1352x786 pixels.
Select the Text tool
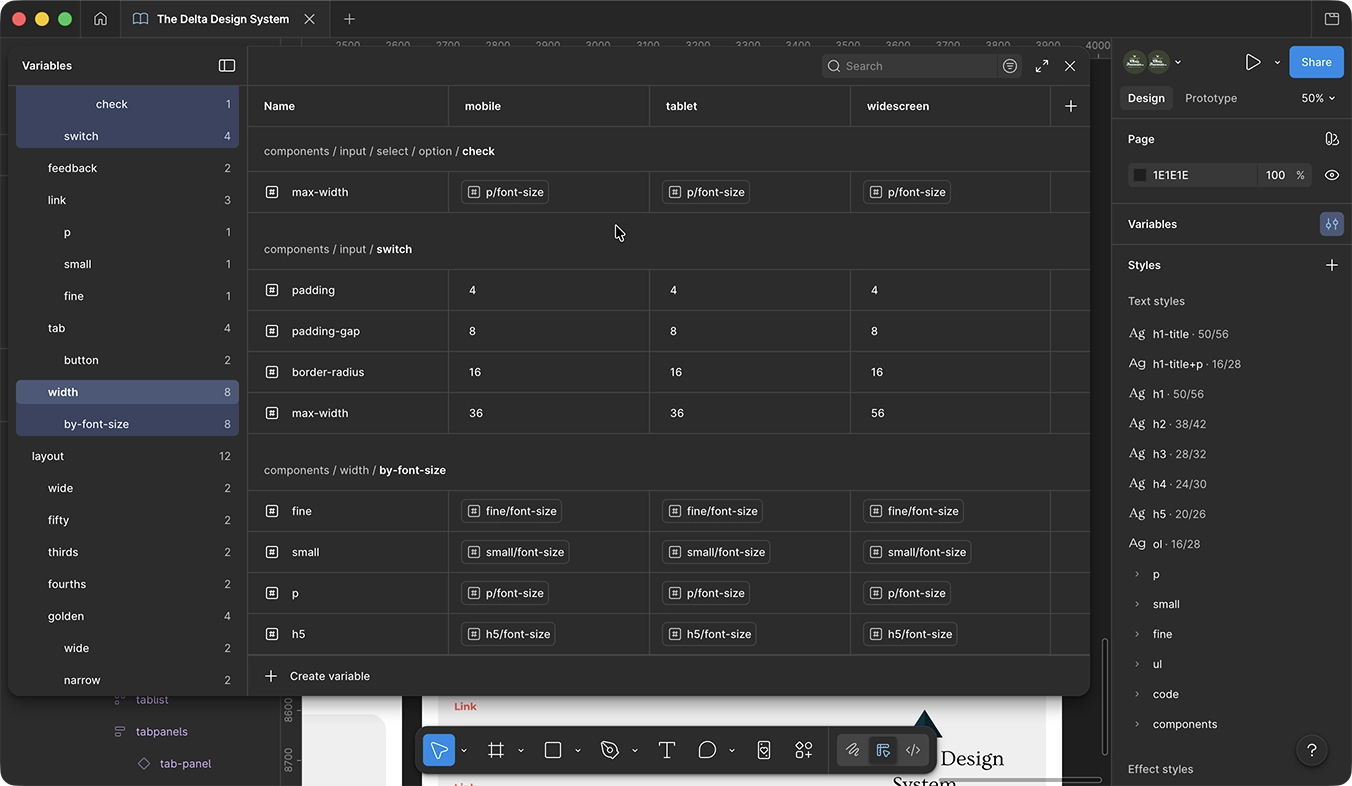coord(666,750)
